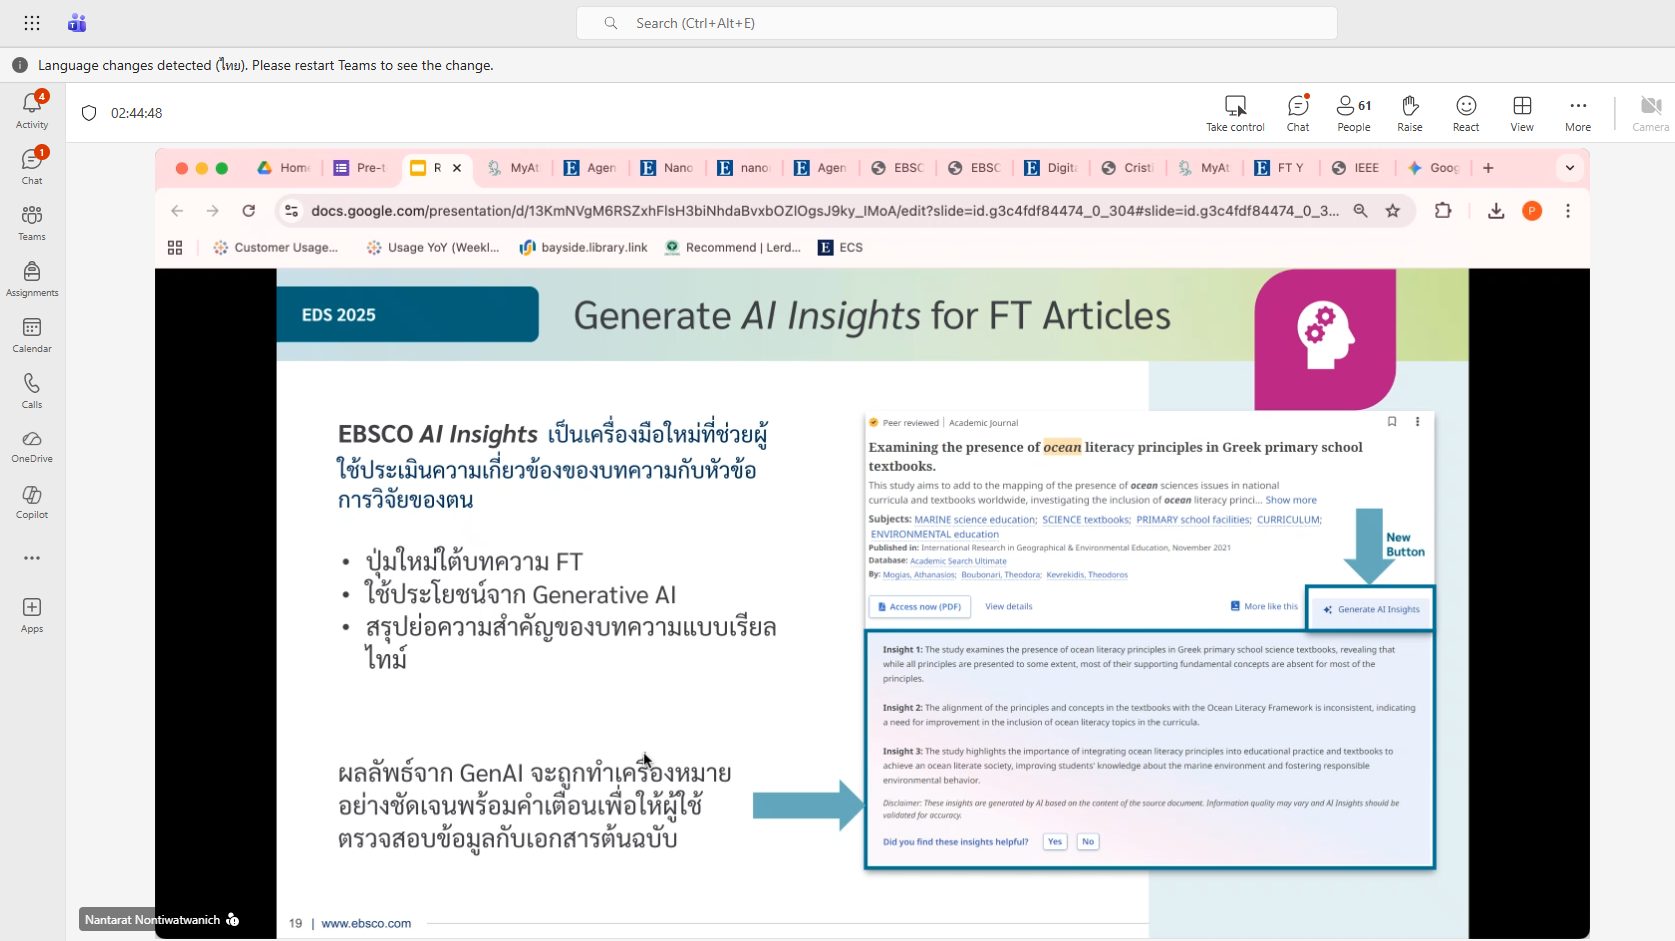Open the View layout options
This screenshot has height=941, width=1675.
tap(1522, 113)
